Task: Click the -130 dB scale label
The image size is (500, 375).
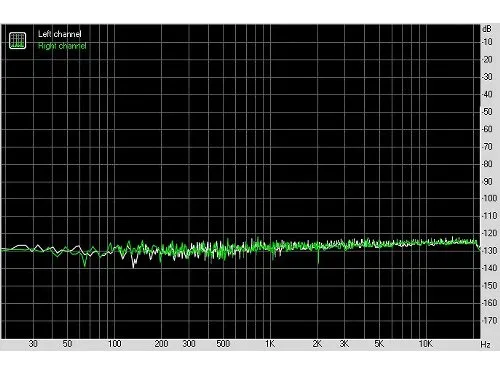Action: click(x=489, y=251)
